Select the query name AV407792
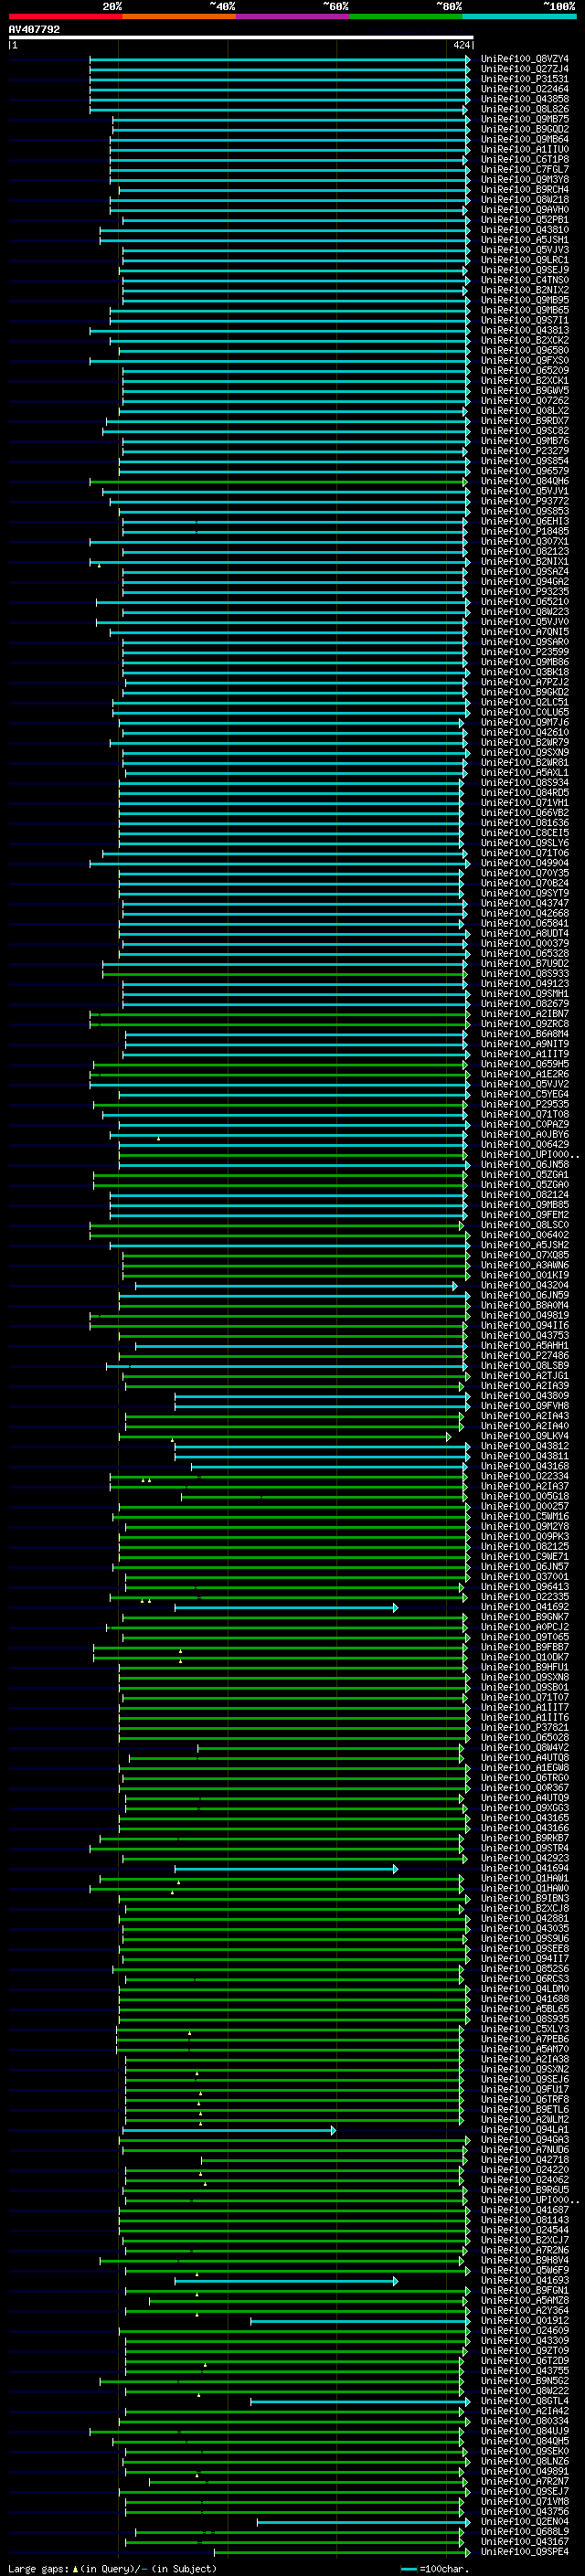Image resolution: width=585 pixels, height=2576 pixels. [34, 29]
